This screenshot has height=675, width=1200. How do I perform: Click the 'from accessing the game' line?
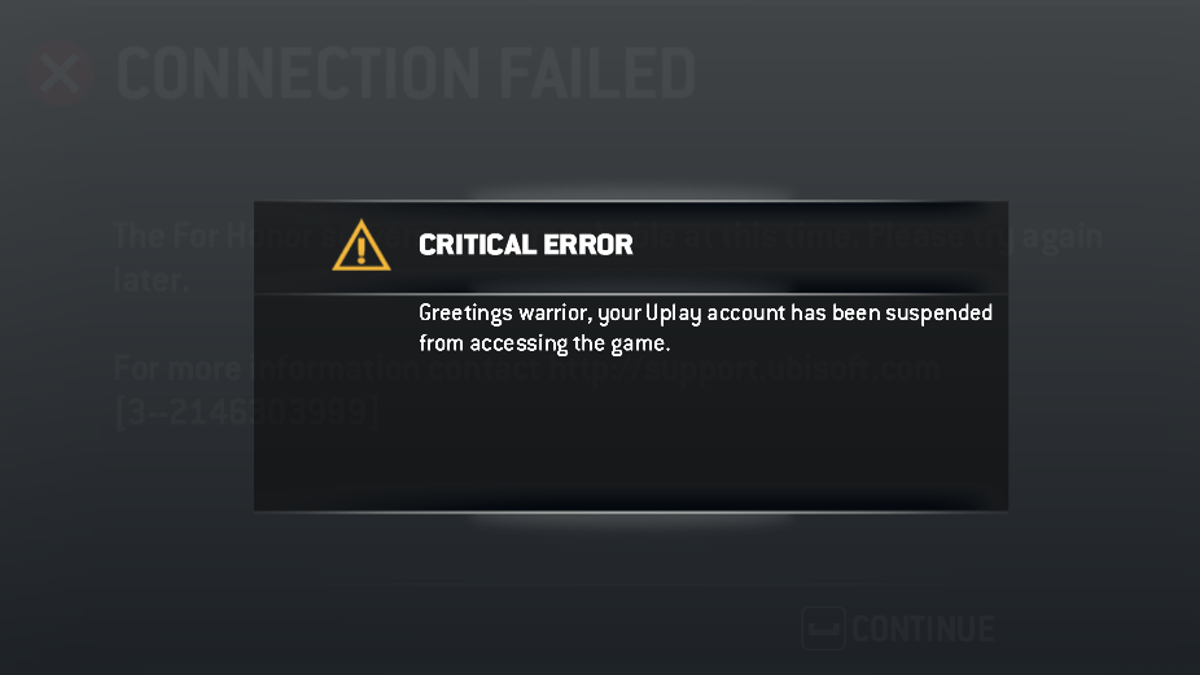tap(543, 344)
